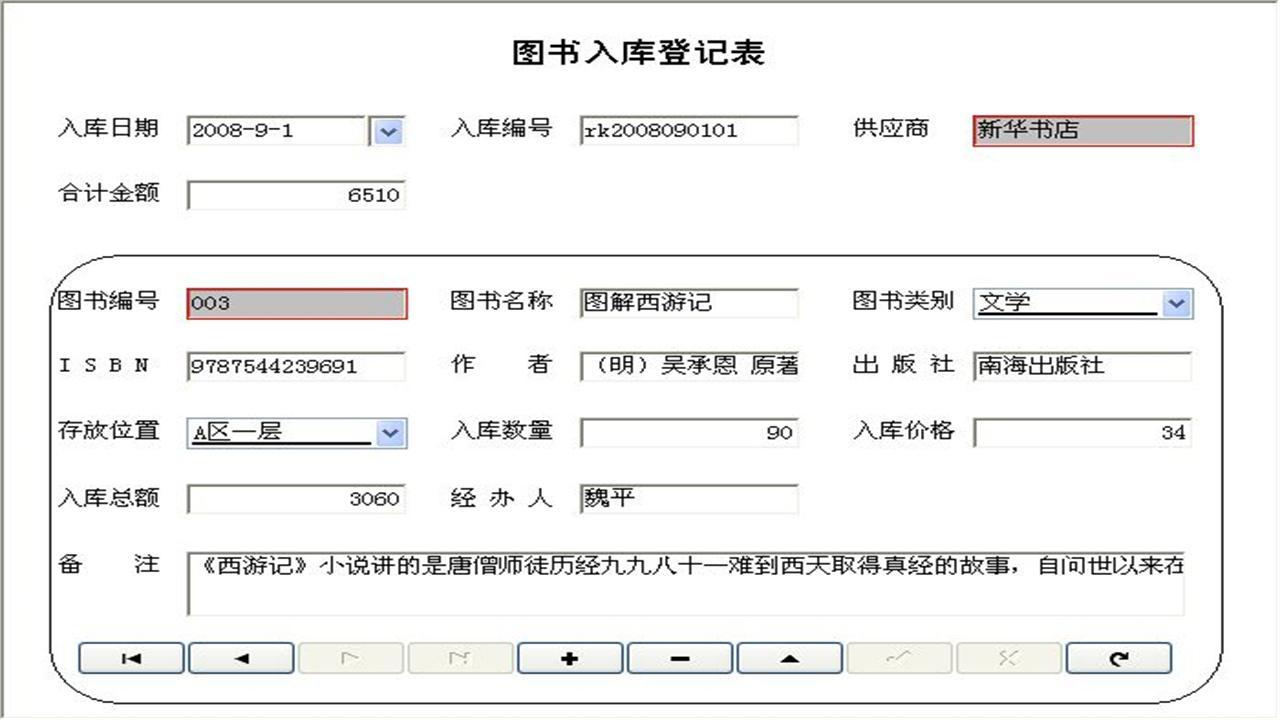The image size is (1280, 720).
Task: Open the 入库日期 date picker dropdown
Action: [x=387, y=131]
